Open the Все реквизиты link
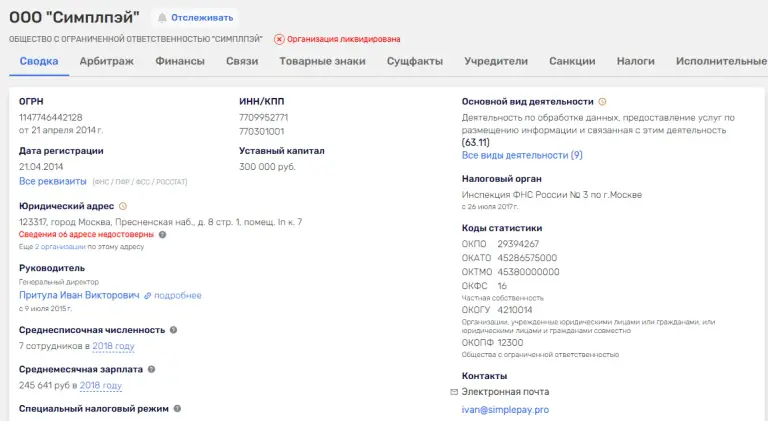The height and width of the screenshot is (421, 768). [x=52, y=181]
